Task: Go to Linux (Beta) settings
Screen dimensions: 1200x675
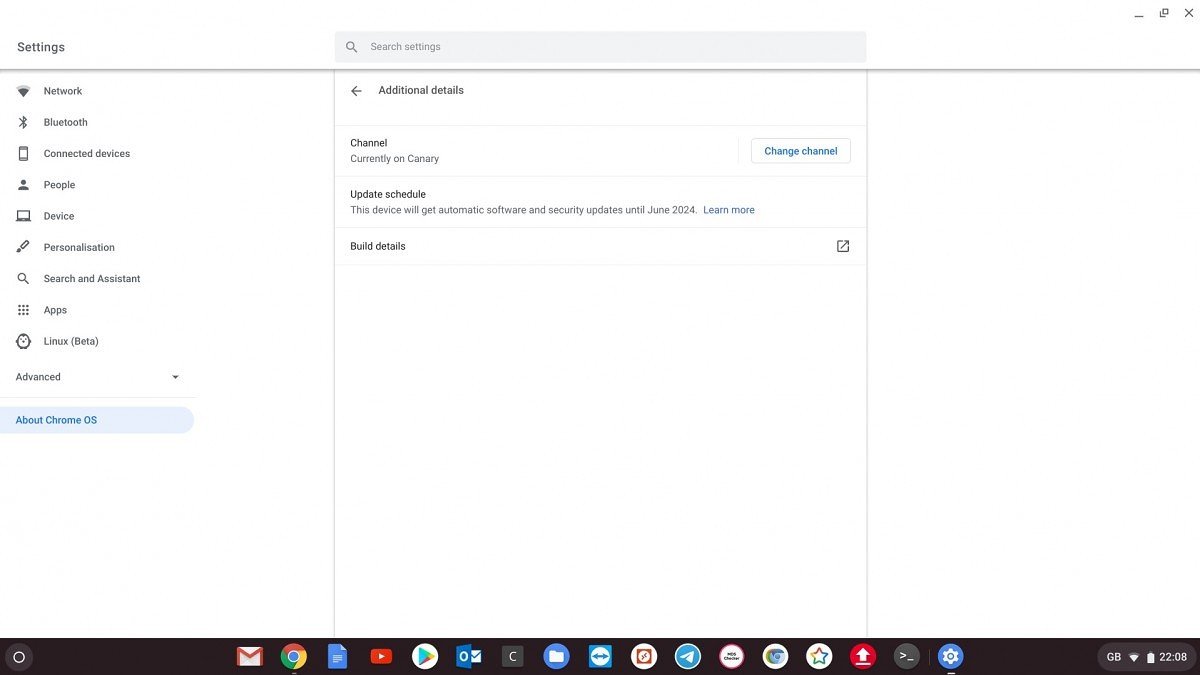Action: tap(70, 341)
